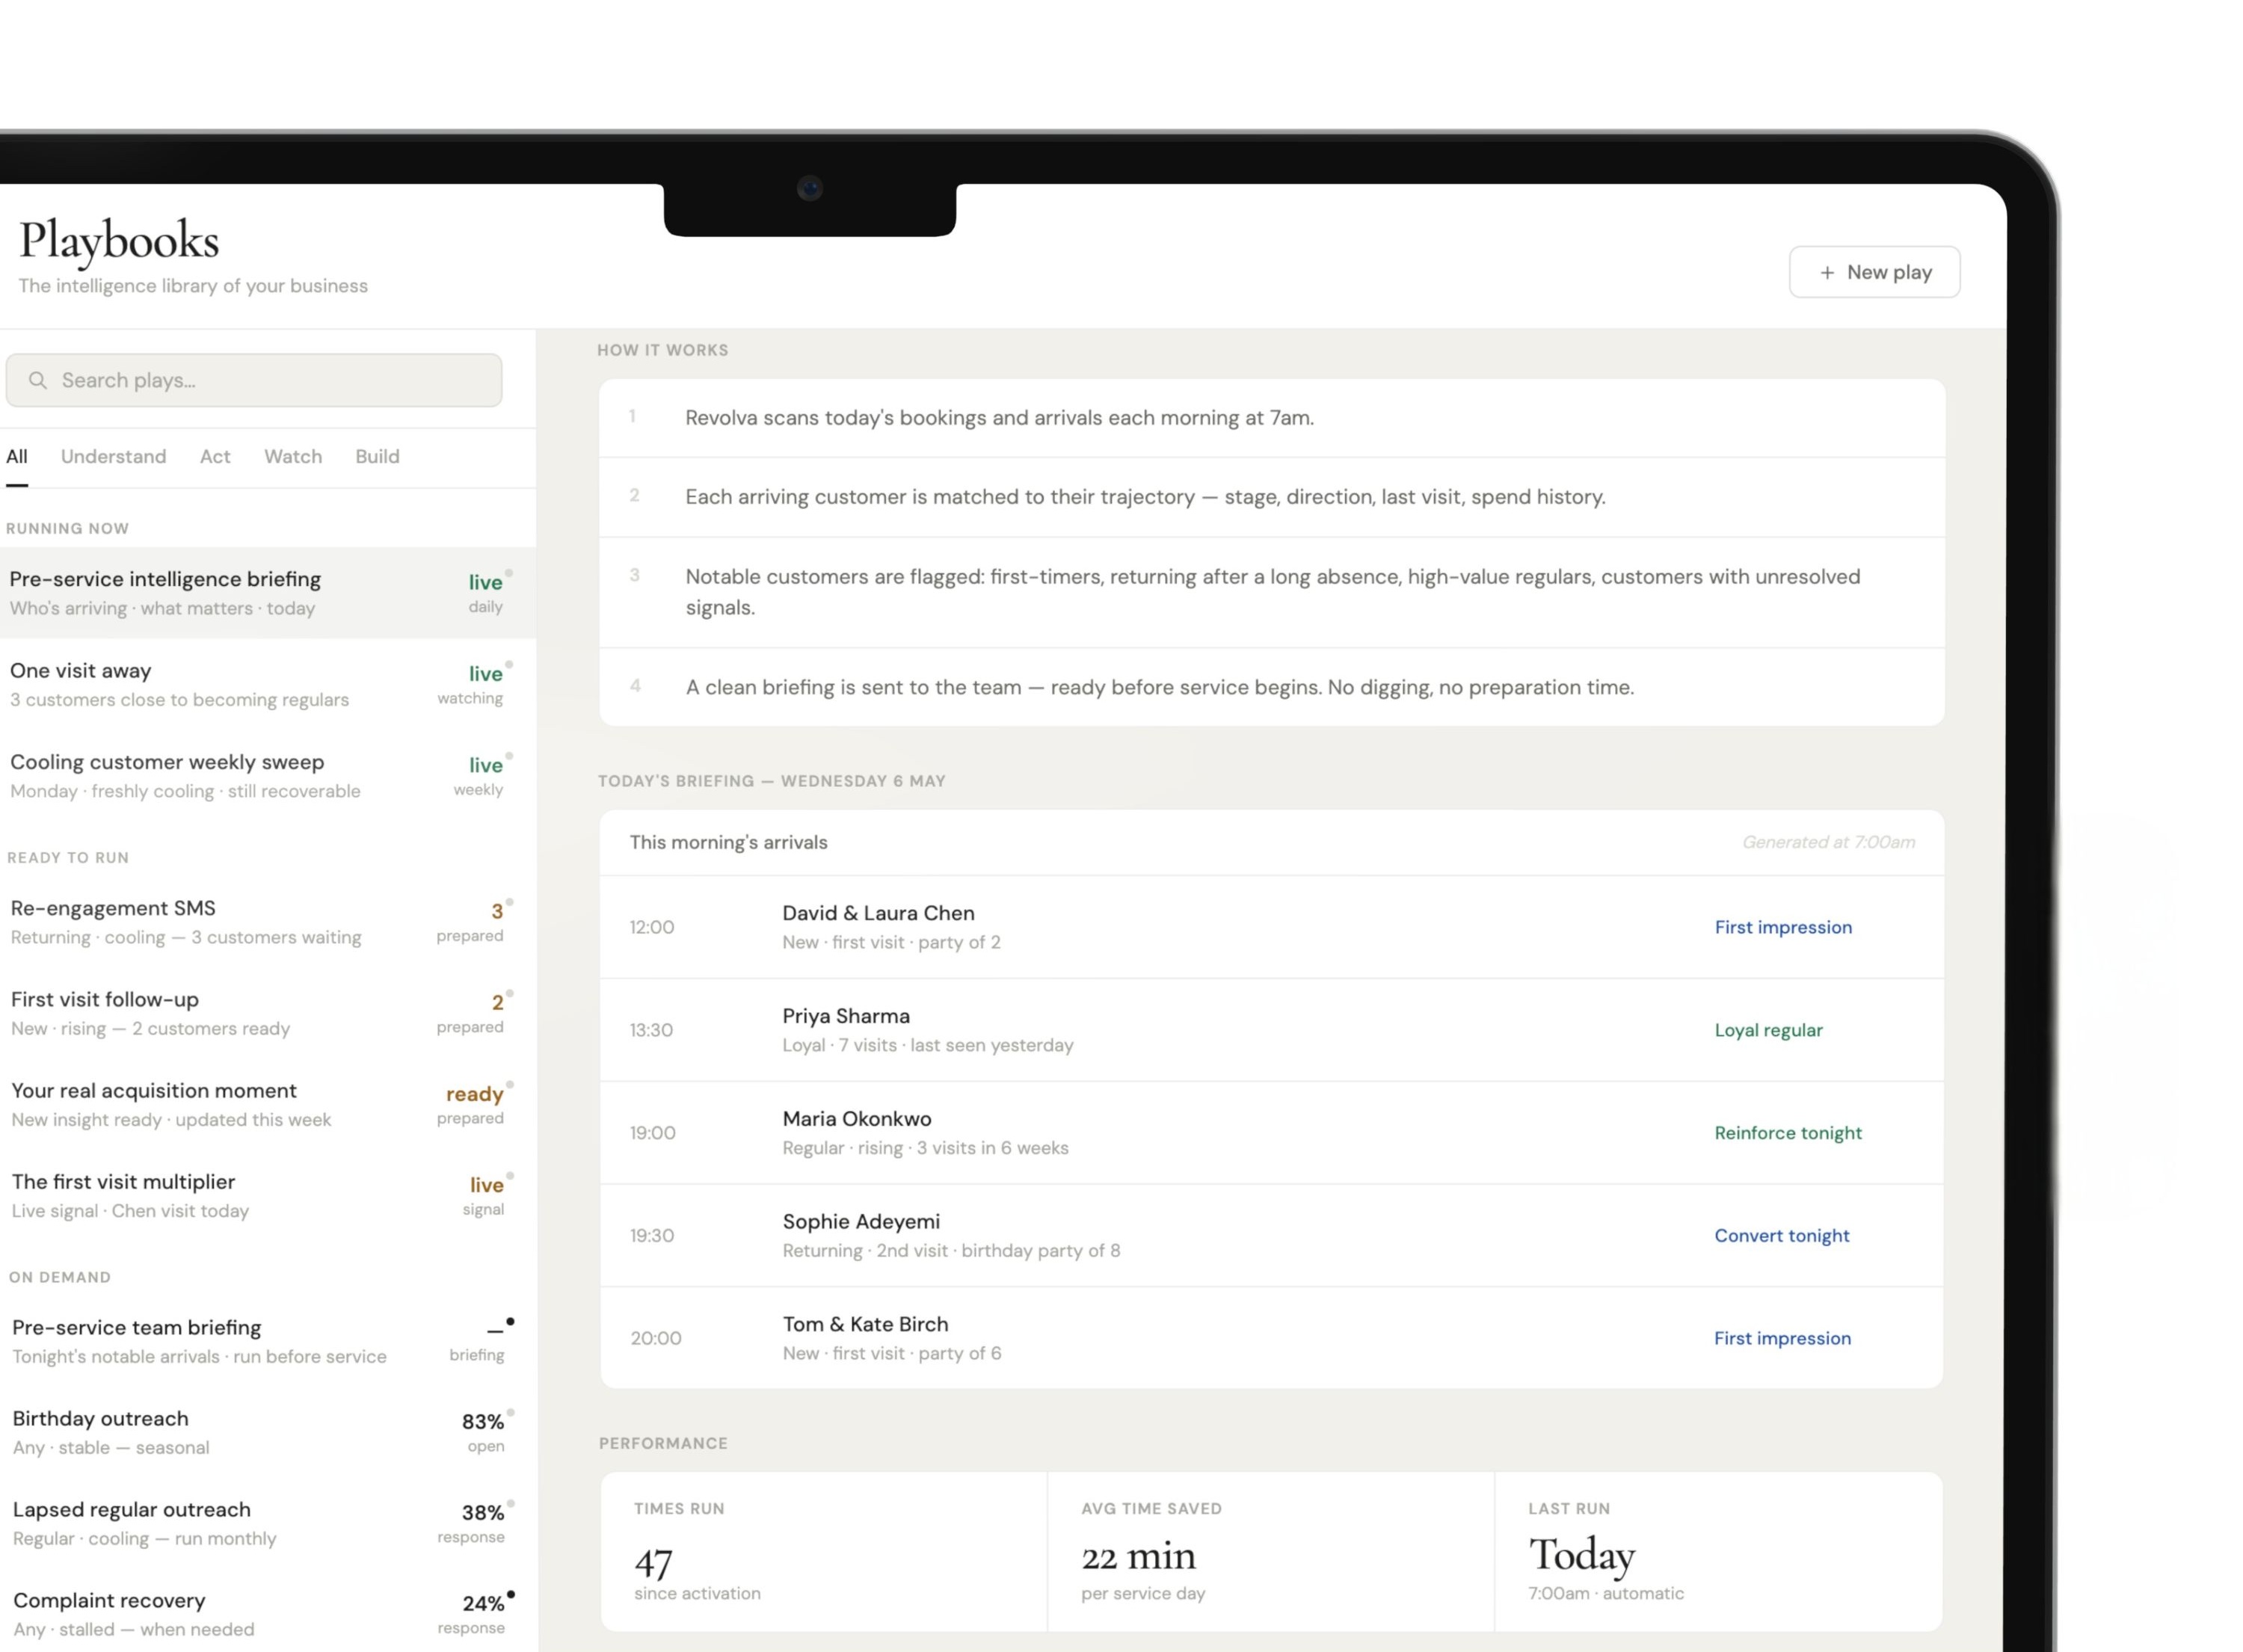Click step 1 Revolva scans today's bookings
Viewport: 2243px width, 1652px height.
(x=999, y=418)
